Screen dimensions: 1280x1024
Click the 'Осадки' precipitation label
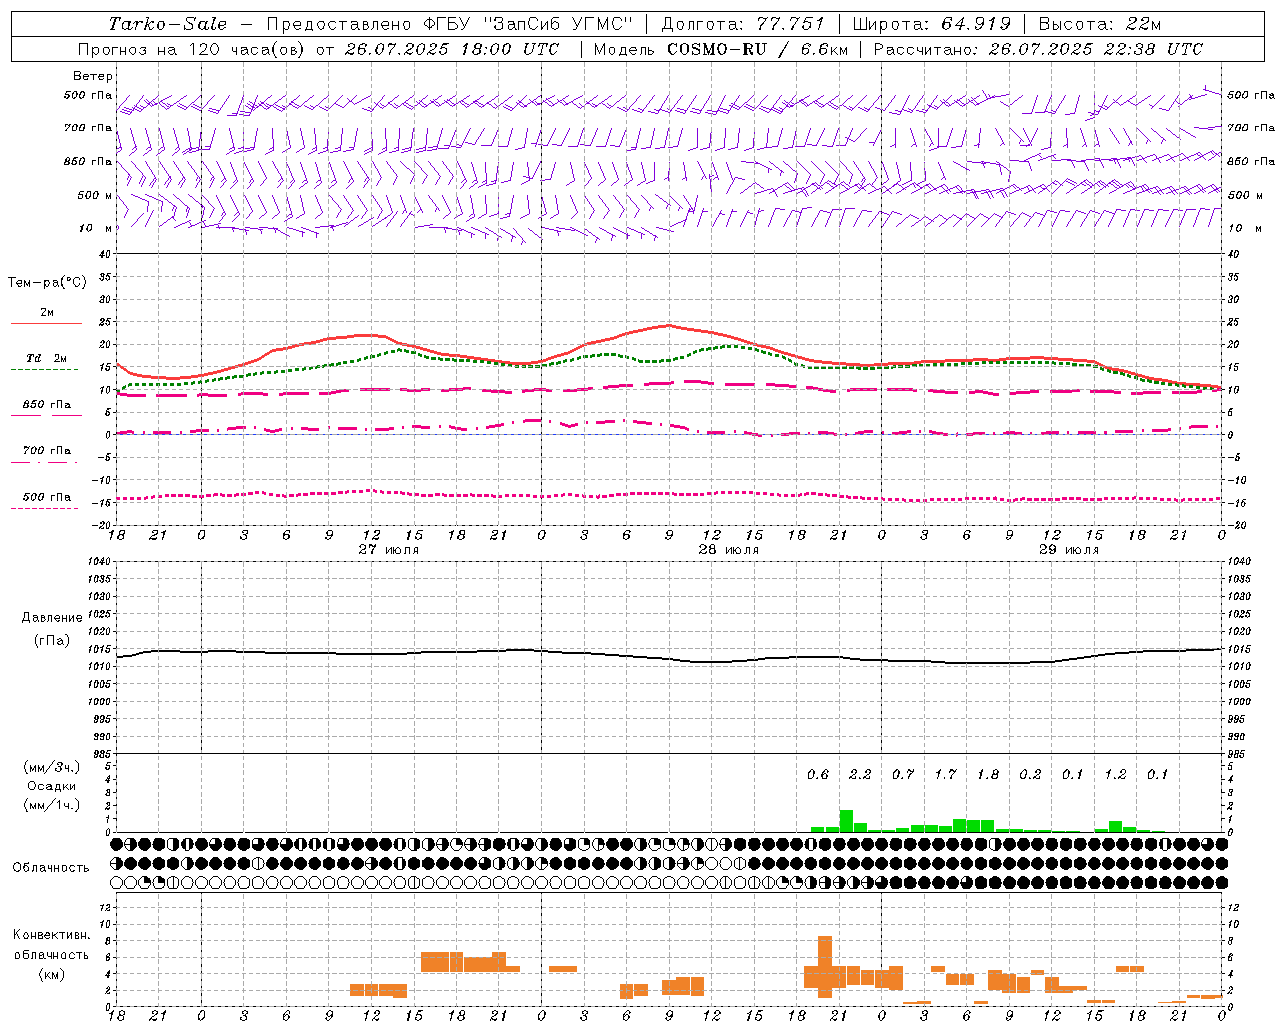(x=52, y=786)
